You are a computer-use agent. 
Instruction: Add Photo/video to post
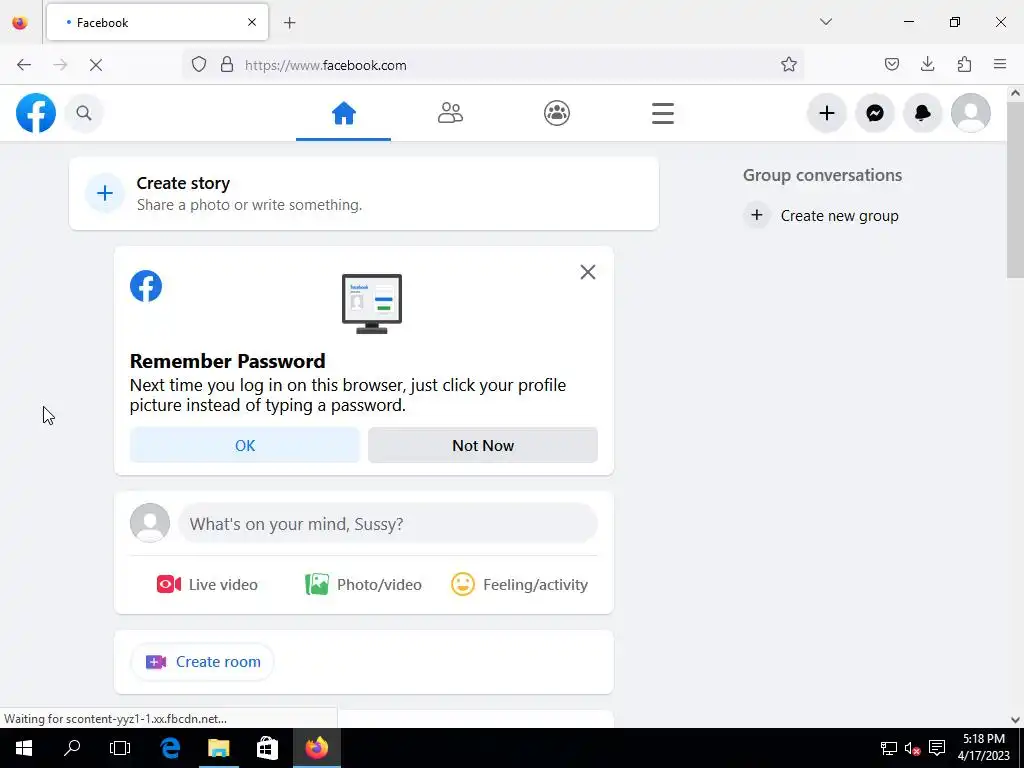[364, 584]
